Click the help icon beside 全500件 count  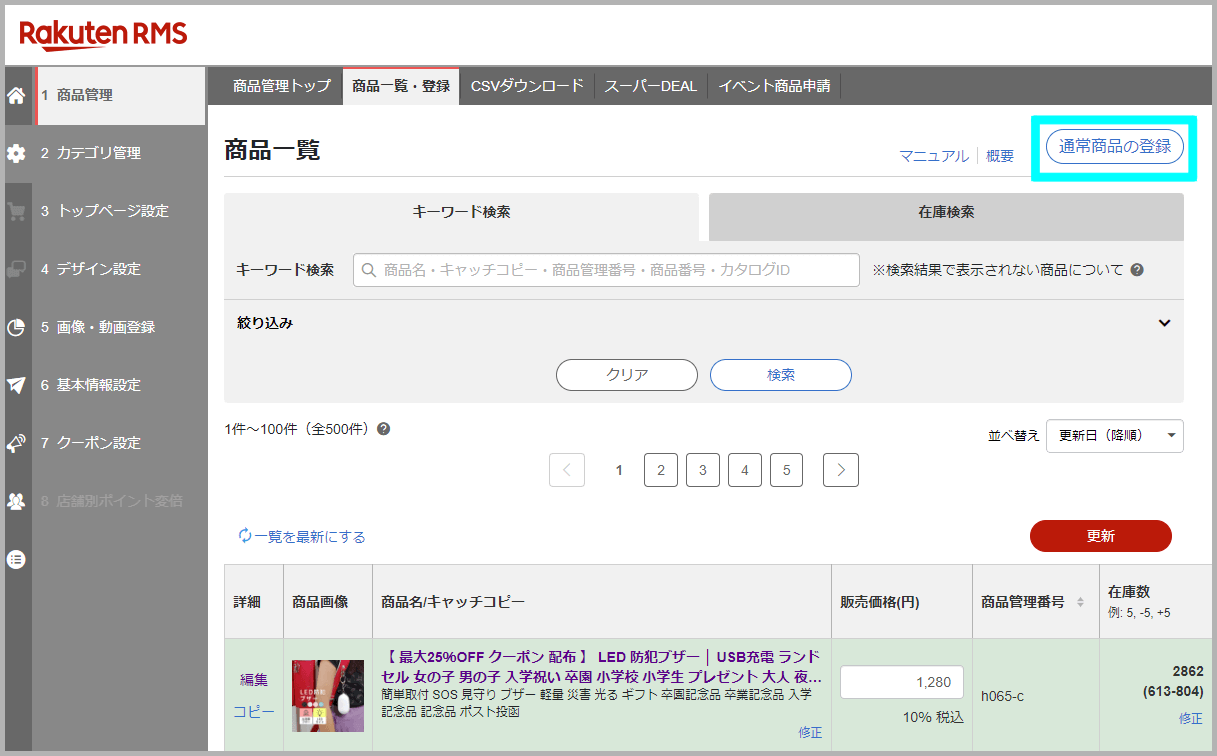coord(383,429)
